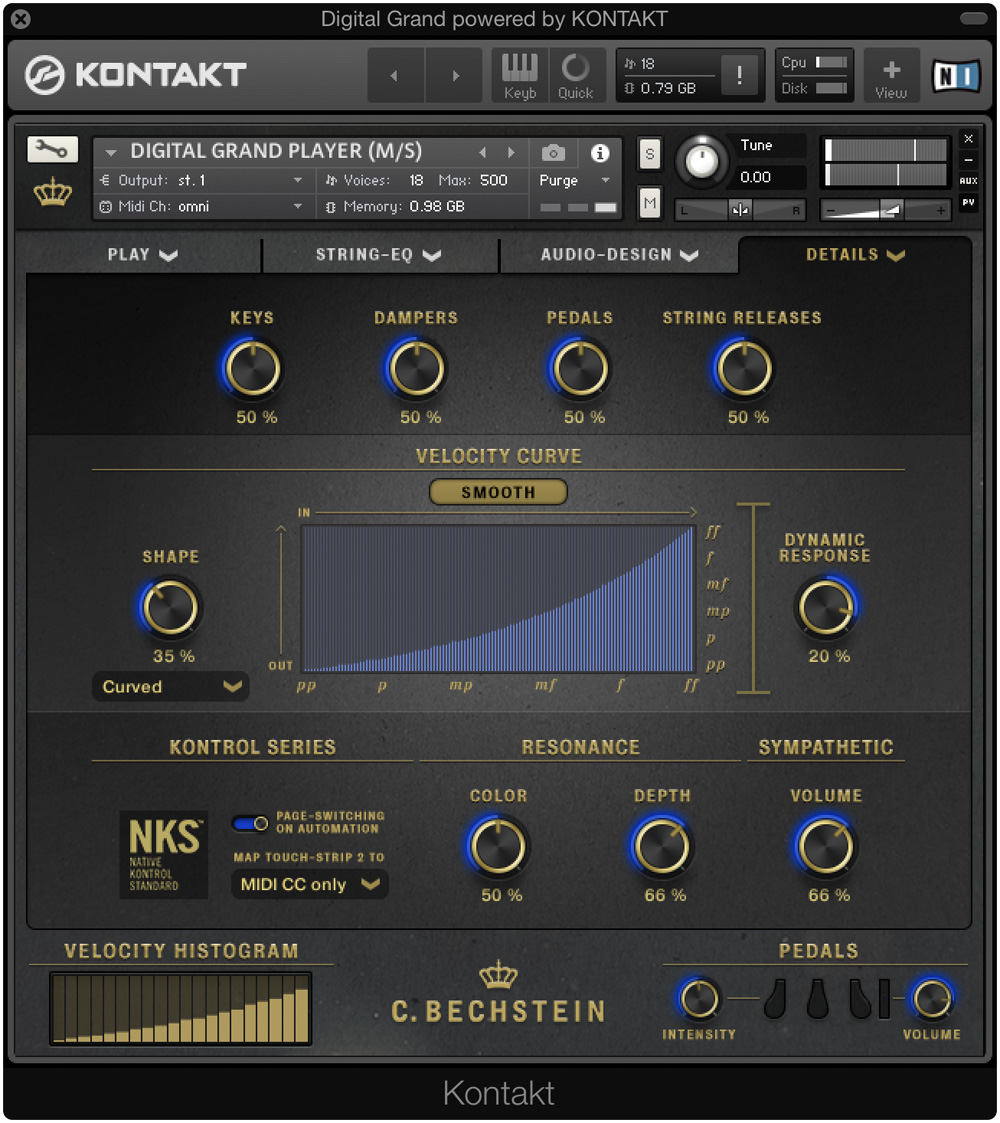The height and width of the screenshot is (1123, 1000).
Task: Click the C. Bechstein crown logo
Action: pyautogui.click(x=498, y=974)
